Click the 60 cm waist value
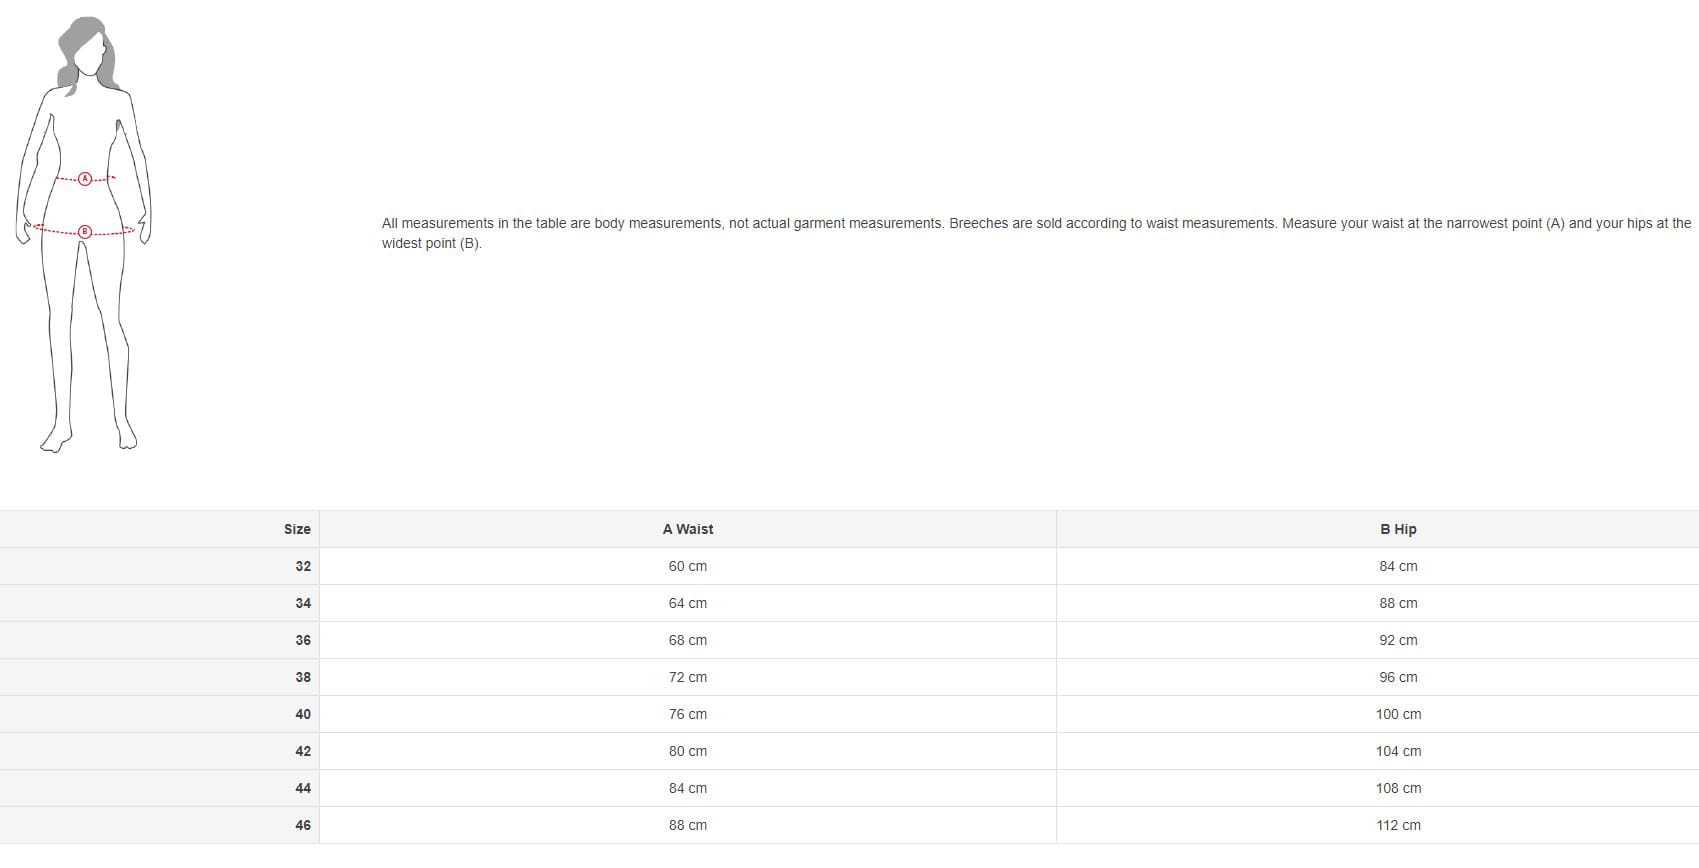This screenshot has height=868, width=1699. 688,566
